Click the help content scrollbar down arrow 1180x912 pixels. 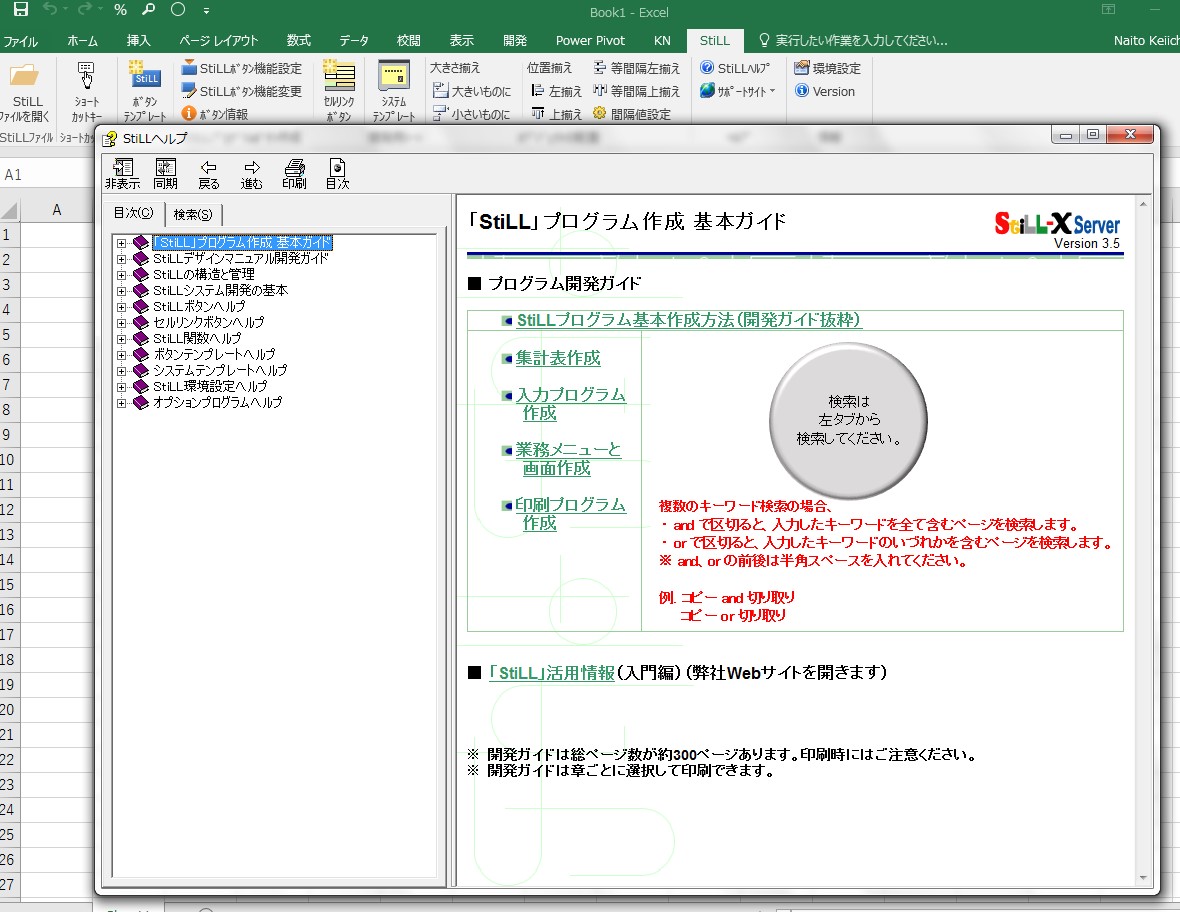click(x=1143, y=878)
